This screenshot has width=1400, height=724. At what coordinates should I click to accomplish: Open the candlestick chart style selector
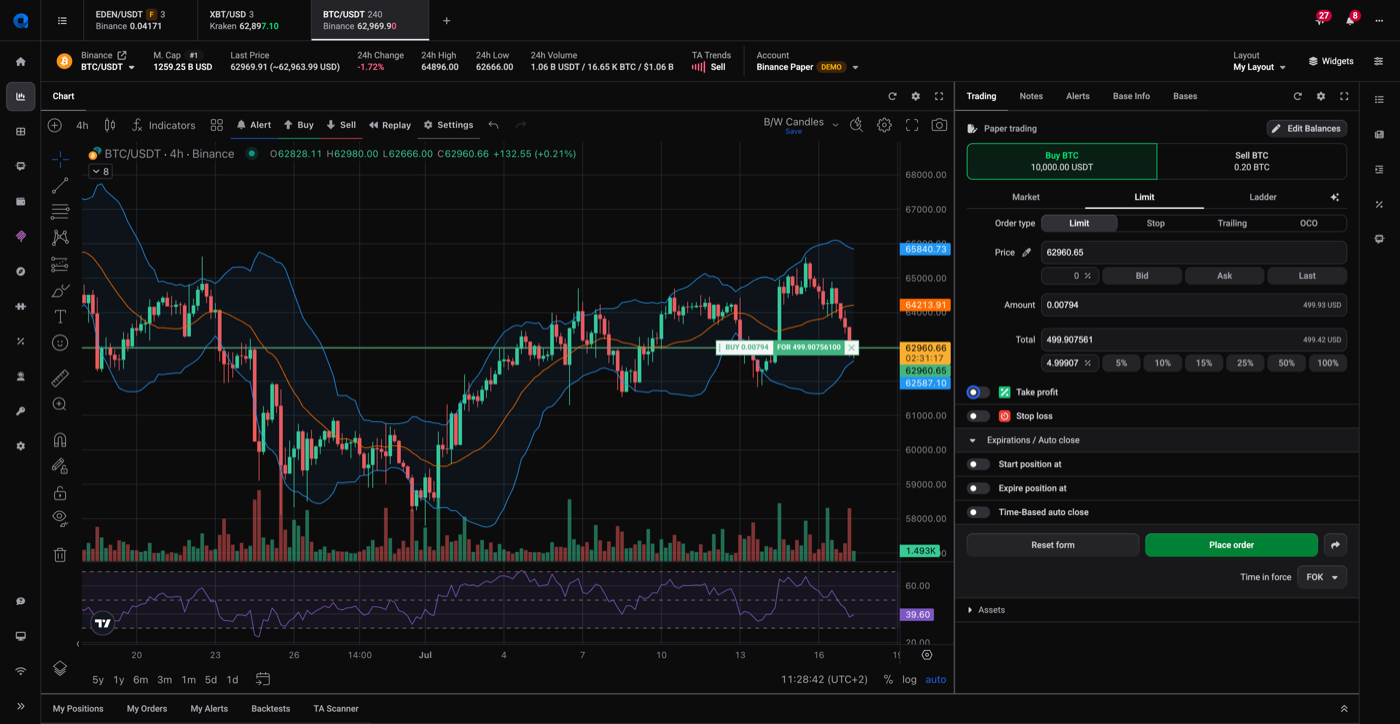click(110, 125)
